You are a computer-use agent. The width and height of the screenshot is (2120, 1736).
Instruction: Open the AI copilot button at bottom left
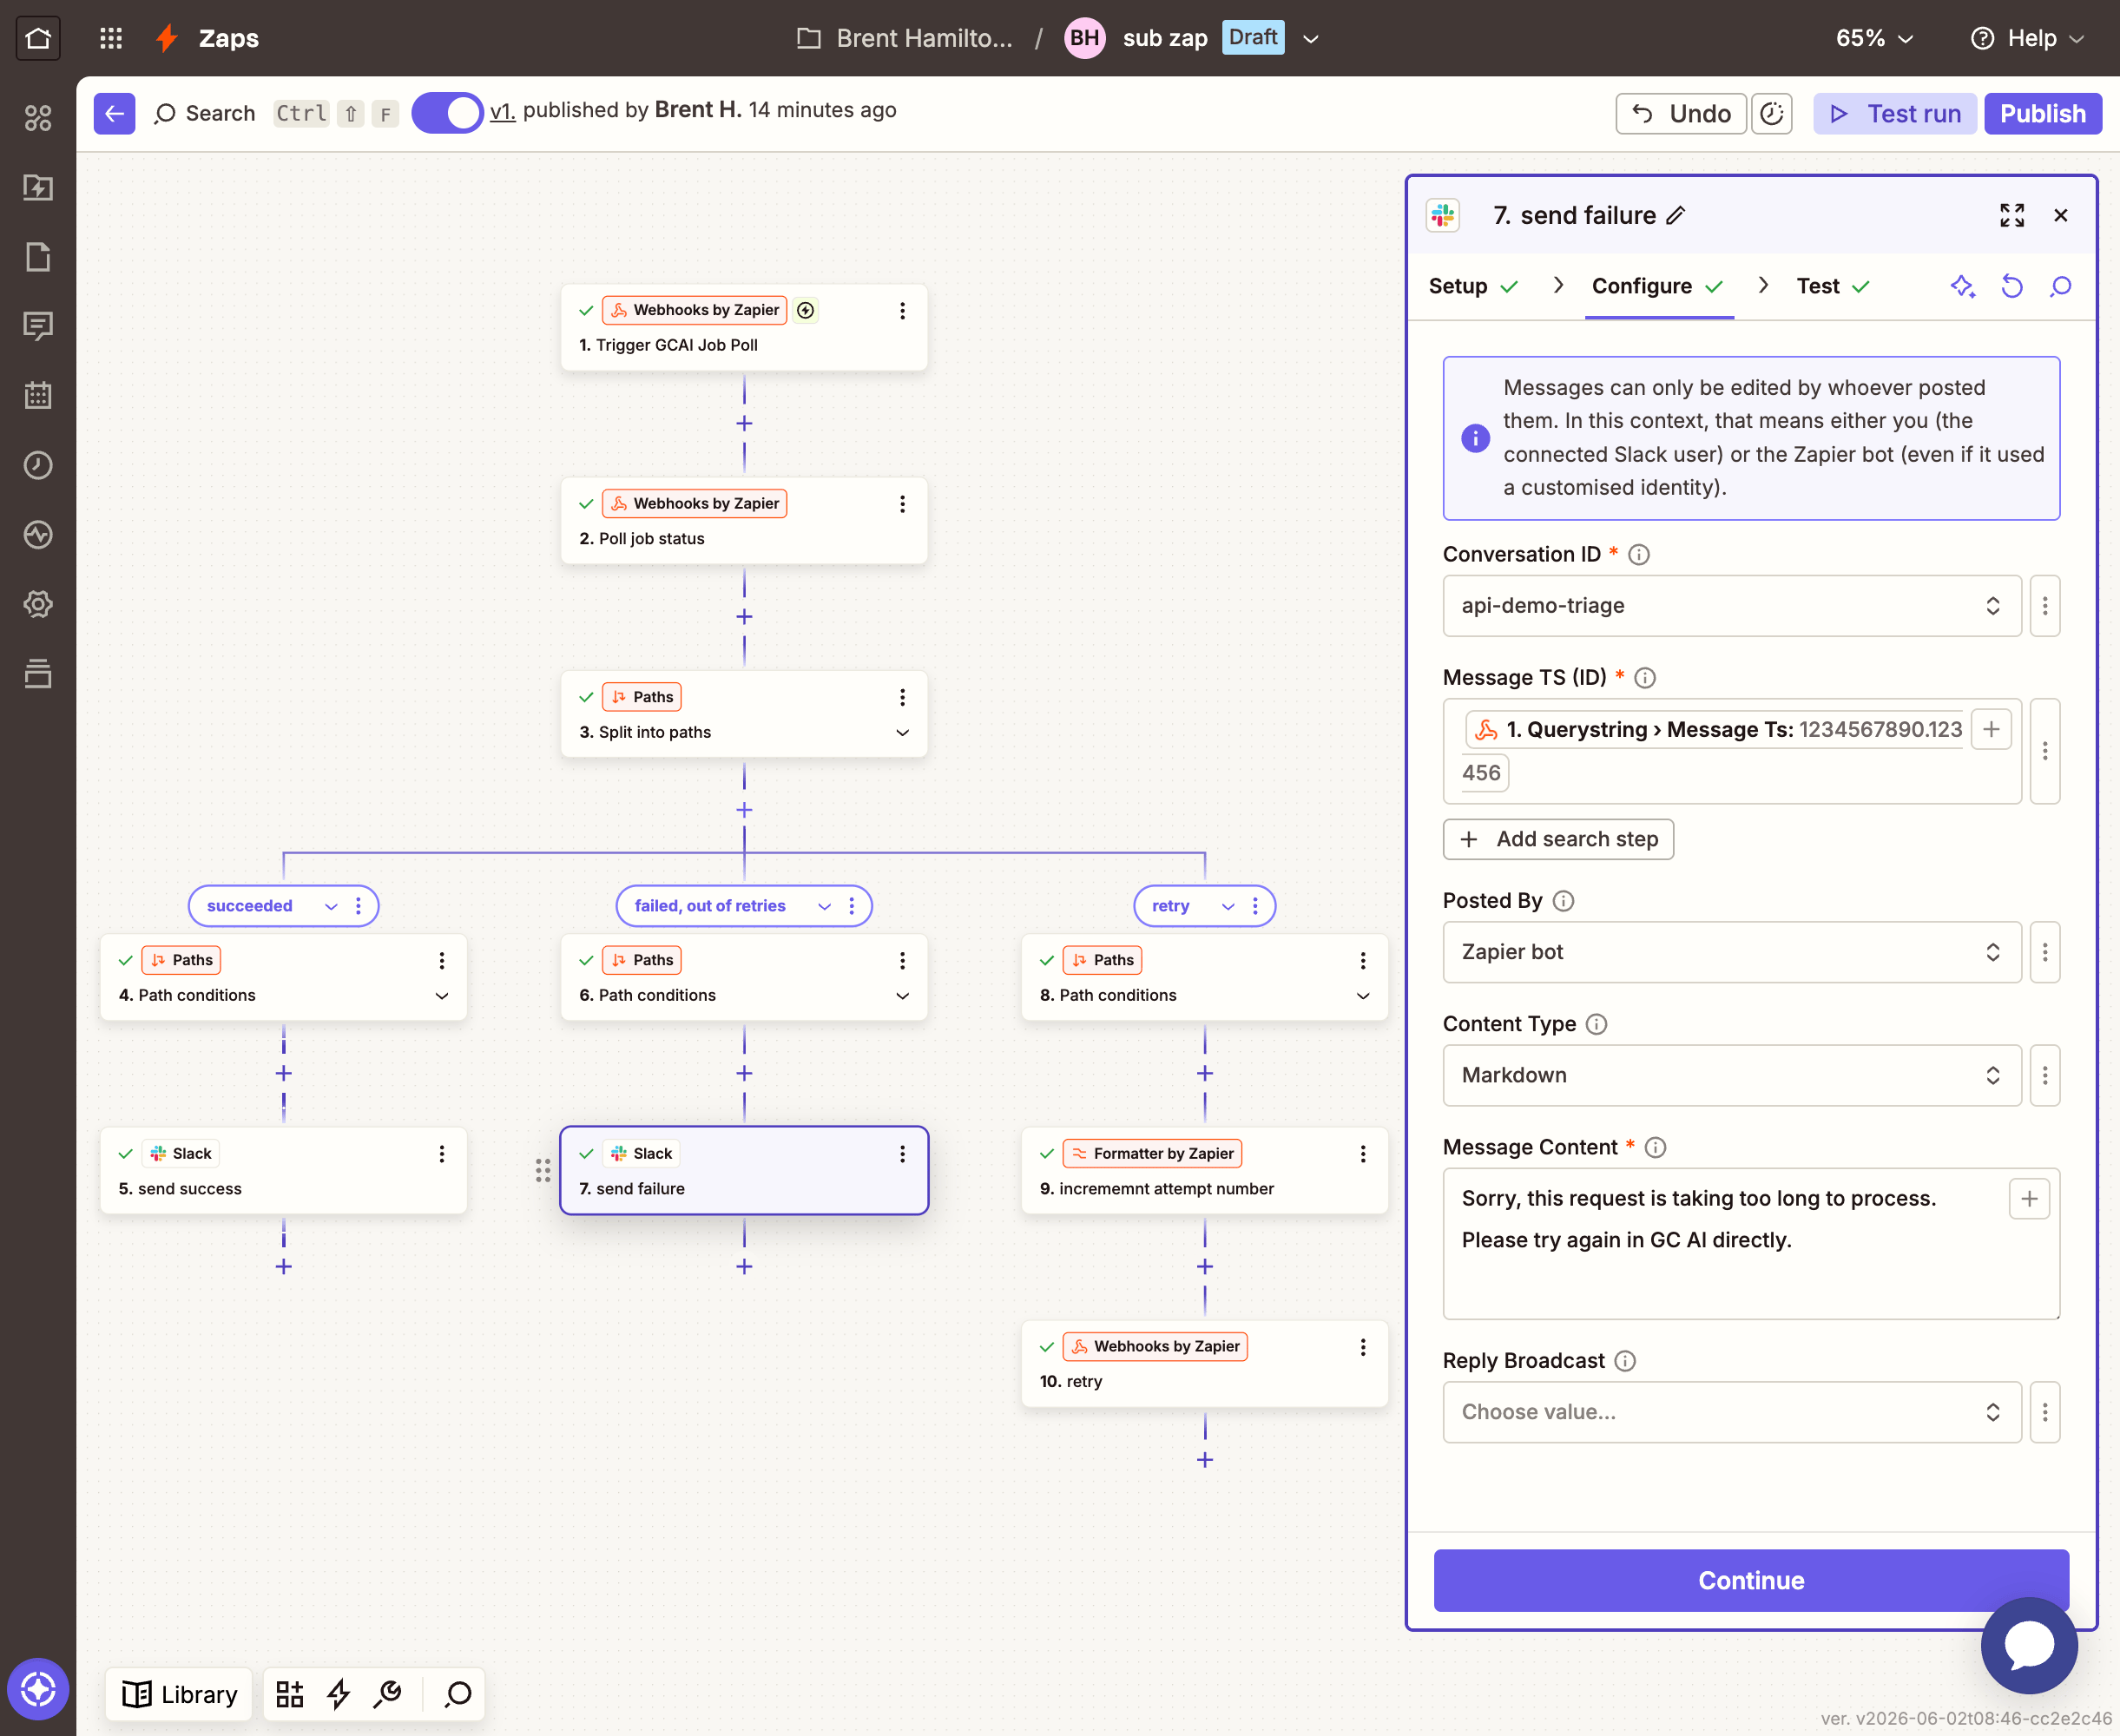coord(38,1689)
